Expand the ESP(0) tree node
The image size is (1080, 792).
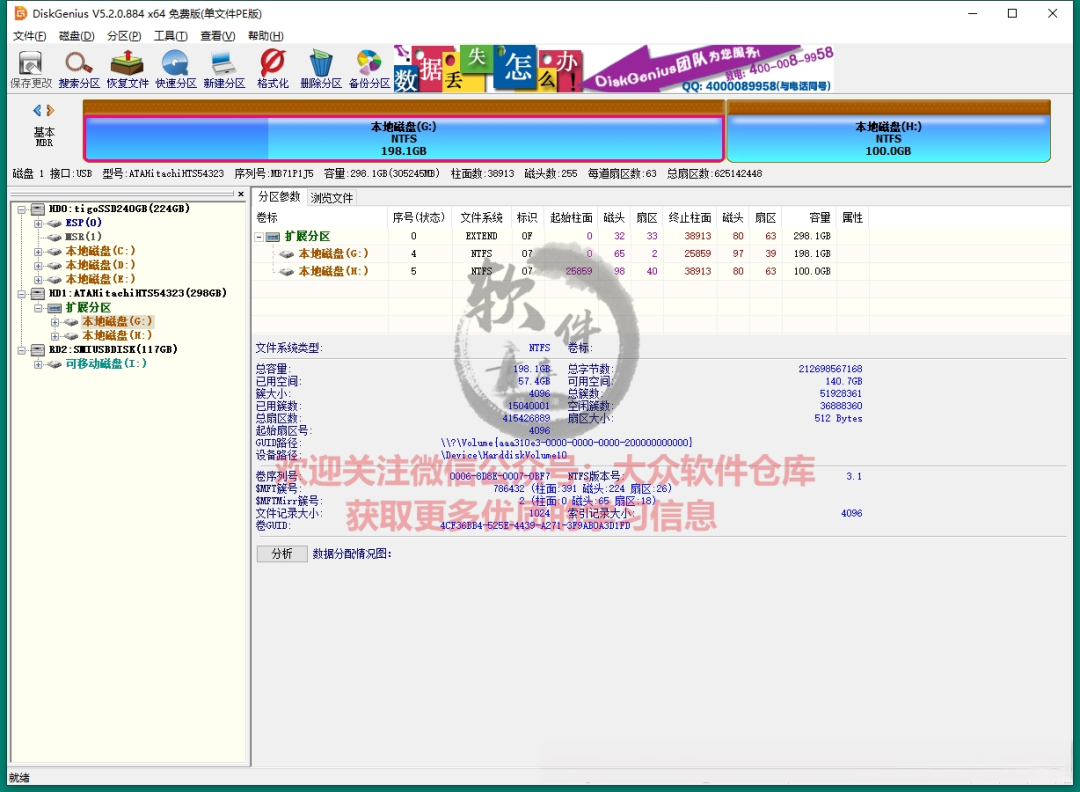(x=38, y=223)
